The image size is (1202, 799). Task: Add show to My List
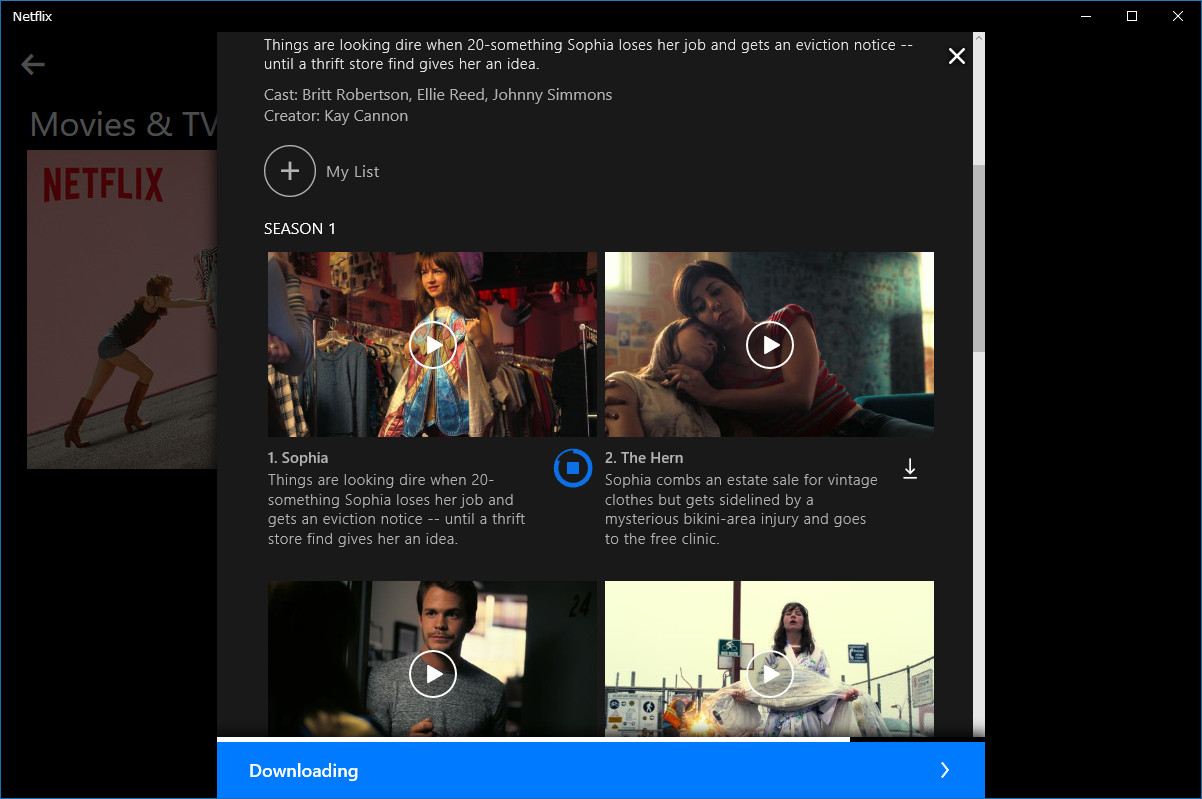(289, 171)
